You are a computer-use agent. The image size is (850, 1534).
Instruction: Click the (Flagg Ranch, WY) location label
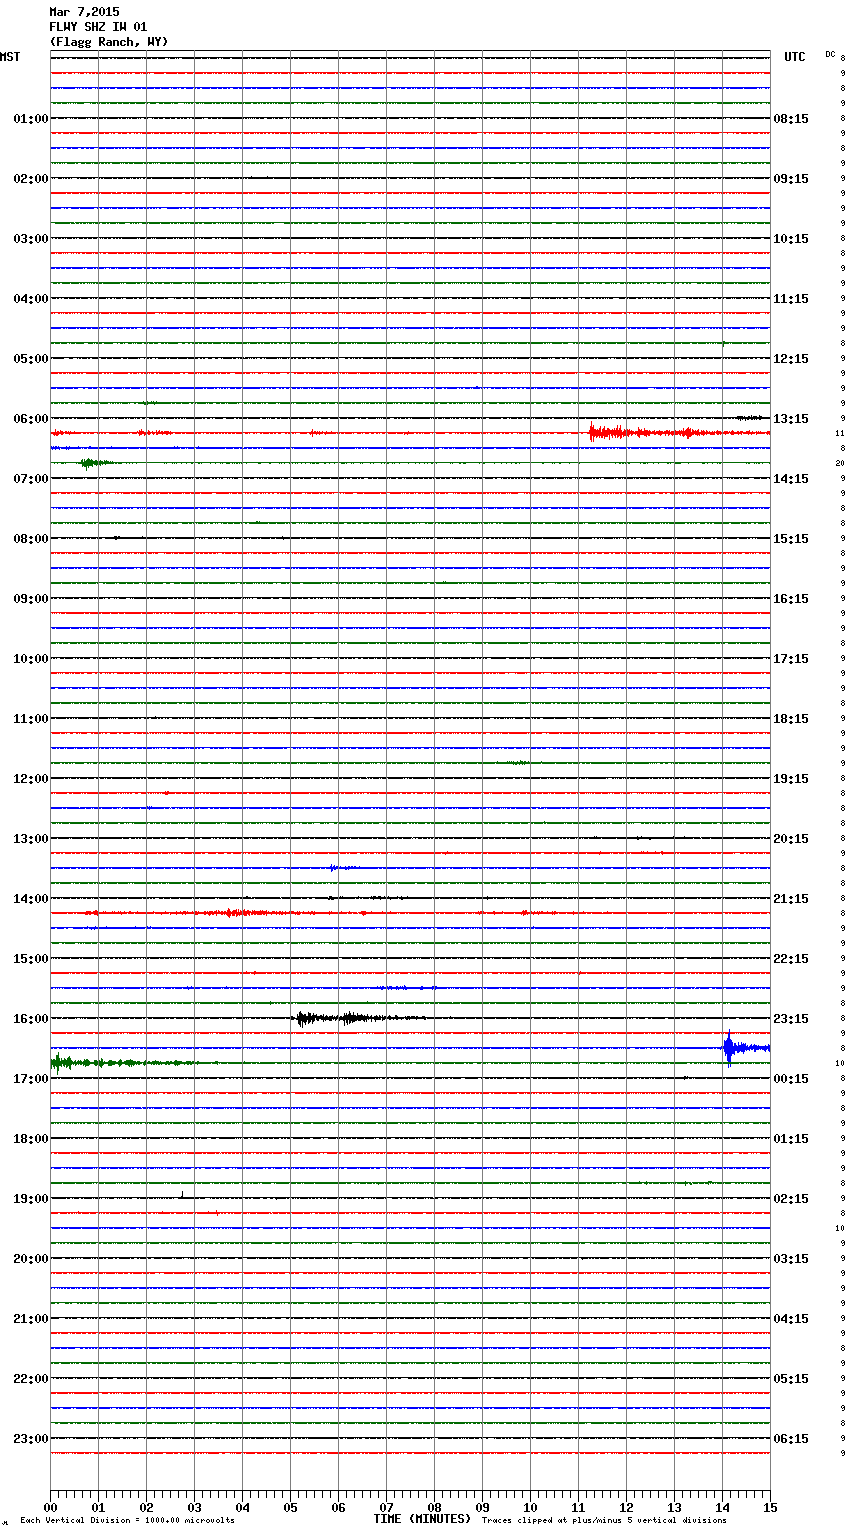click(x=109, y=42)
